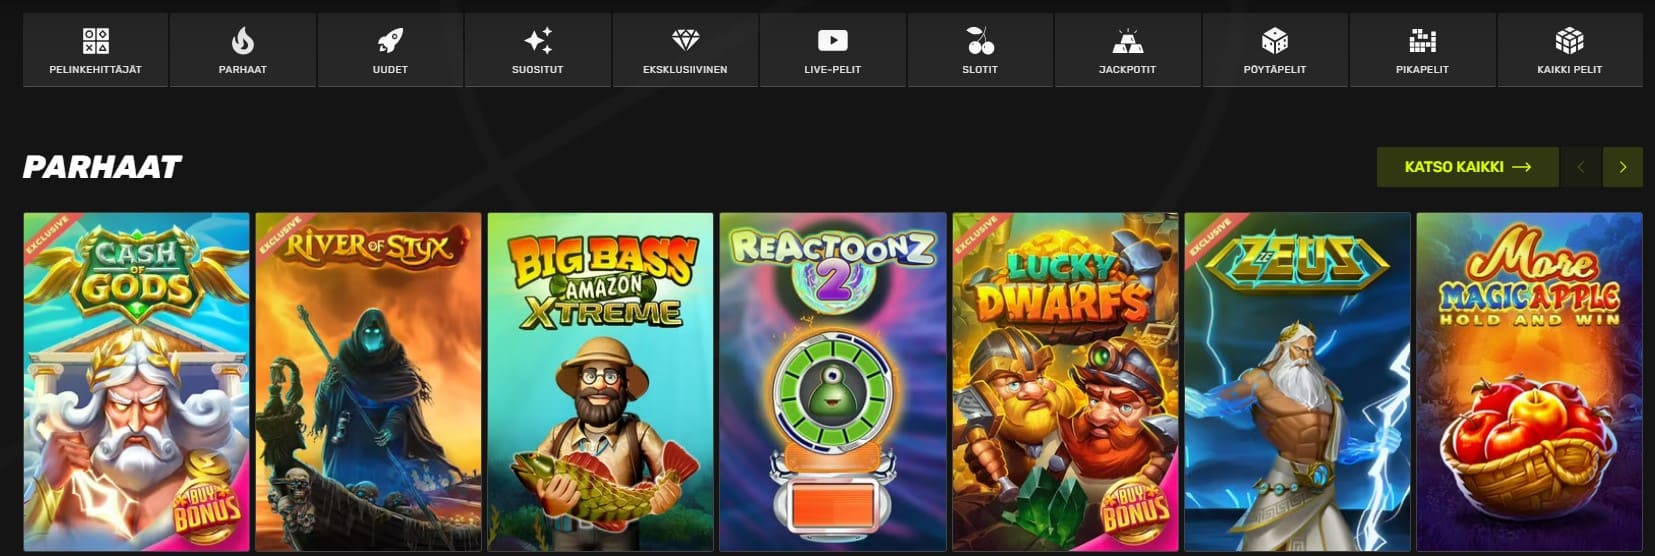Viewport: 1655px width, 556px height.
Task: Click the cherries icon above Slotit
Action: click(x=980, y=41)
